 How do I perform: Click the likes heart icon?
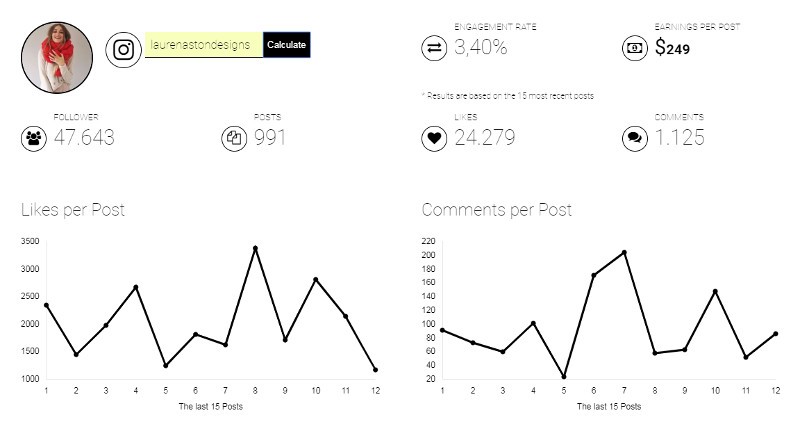click(x=435, y=138)
